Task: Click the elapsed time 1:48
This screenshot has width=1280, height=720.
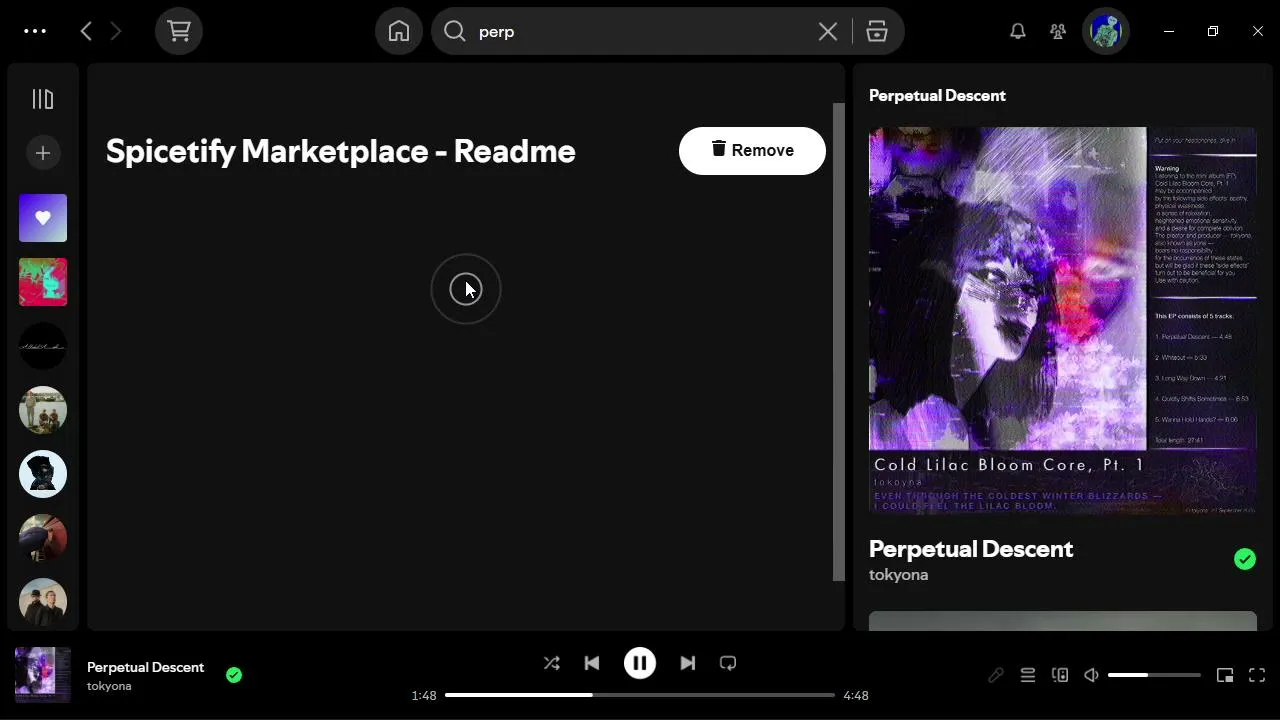Action: [x=424, y=695]
